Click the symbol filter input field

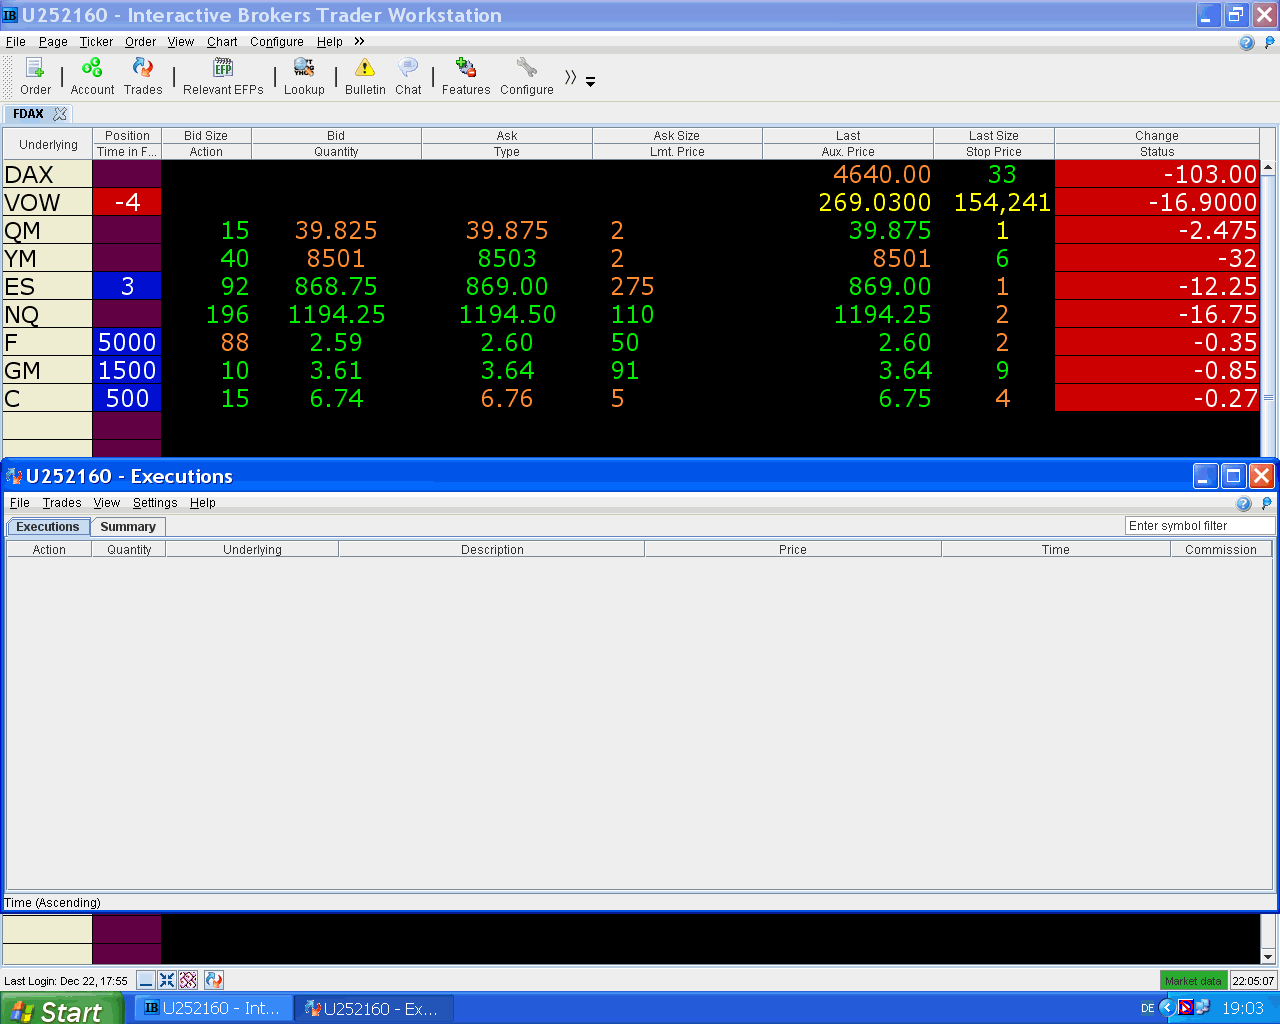[x=1200, y=526]
